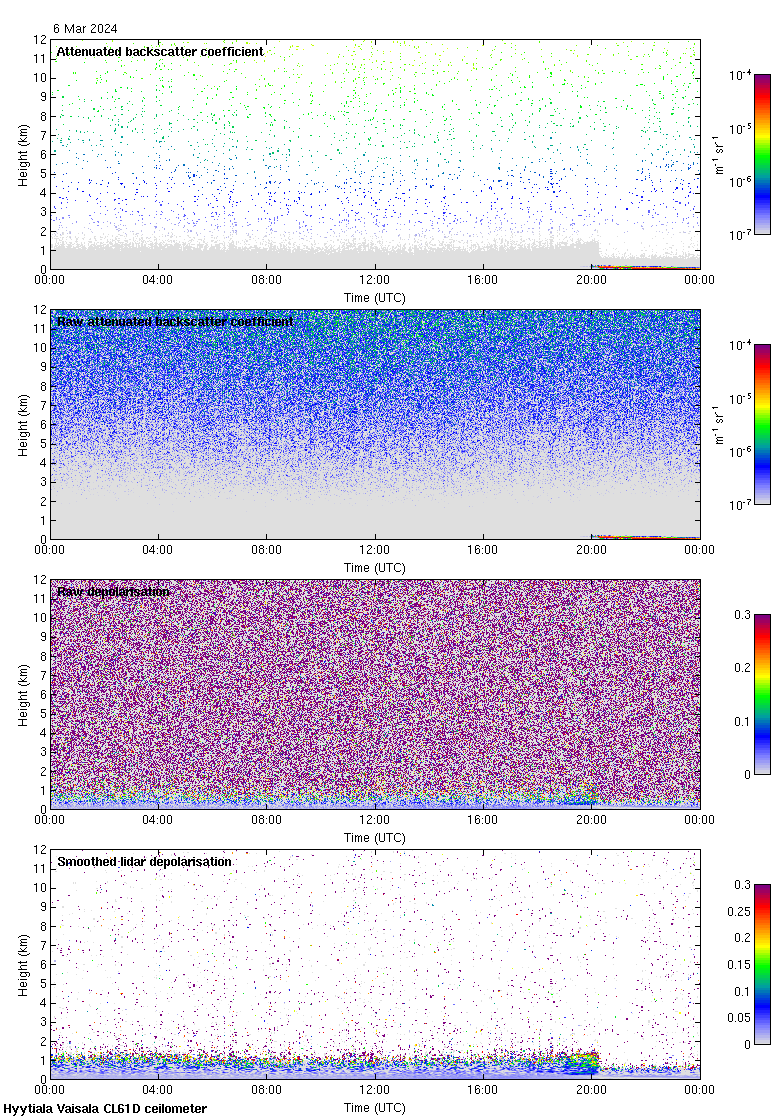Pick the colorbar next to Raw attenuated backscatter plot
The width and height of the screenshot is (780, 1120).
(761, 424)
